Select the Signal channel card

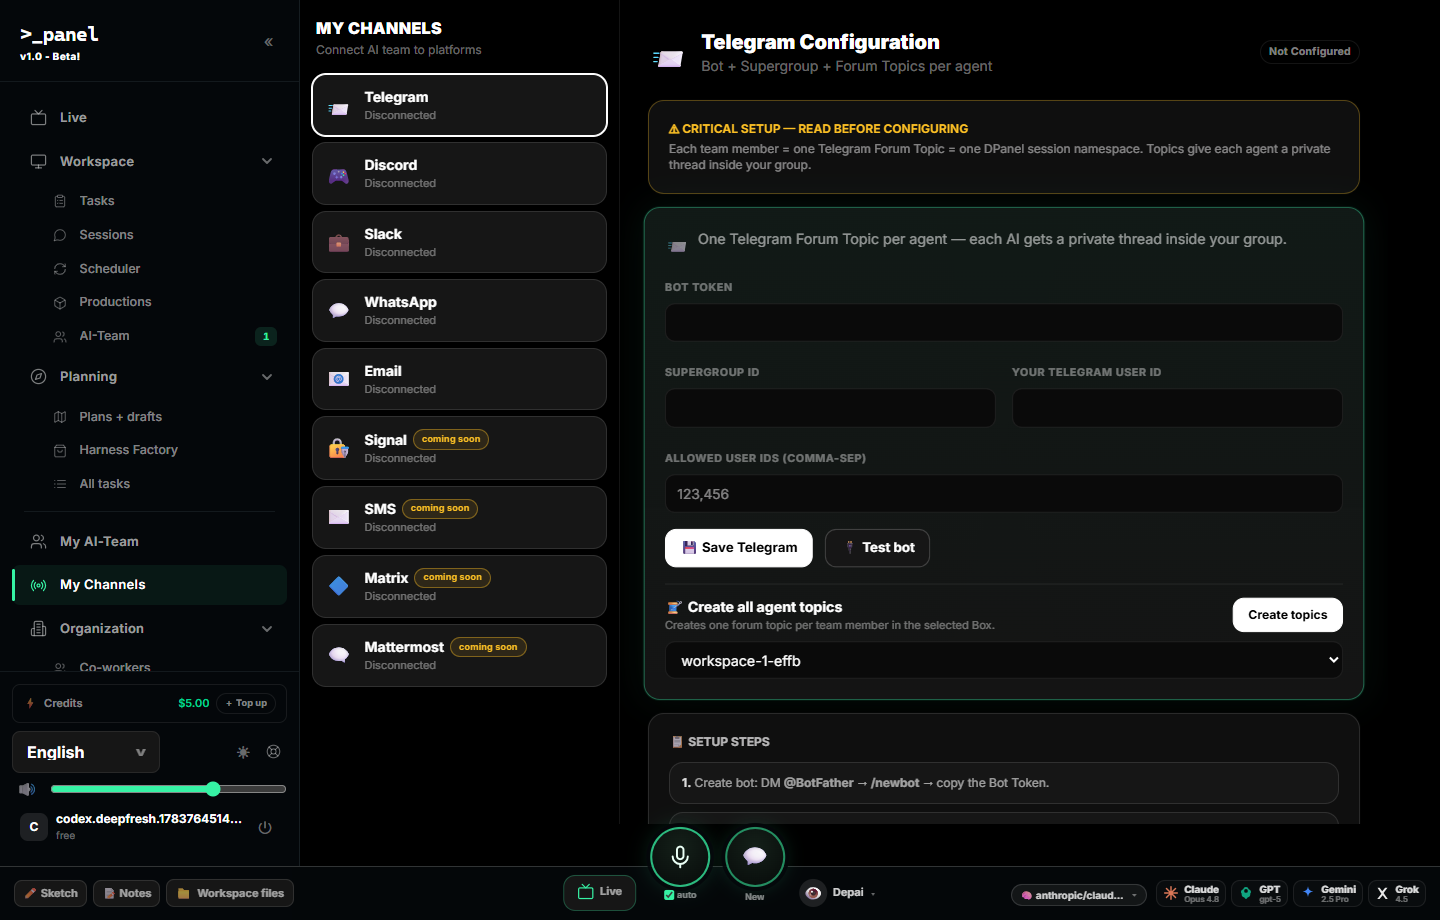(459, 448)
